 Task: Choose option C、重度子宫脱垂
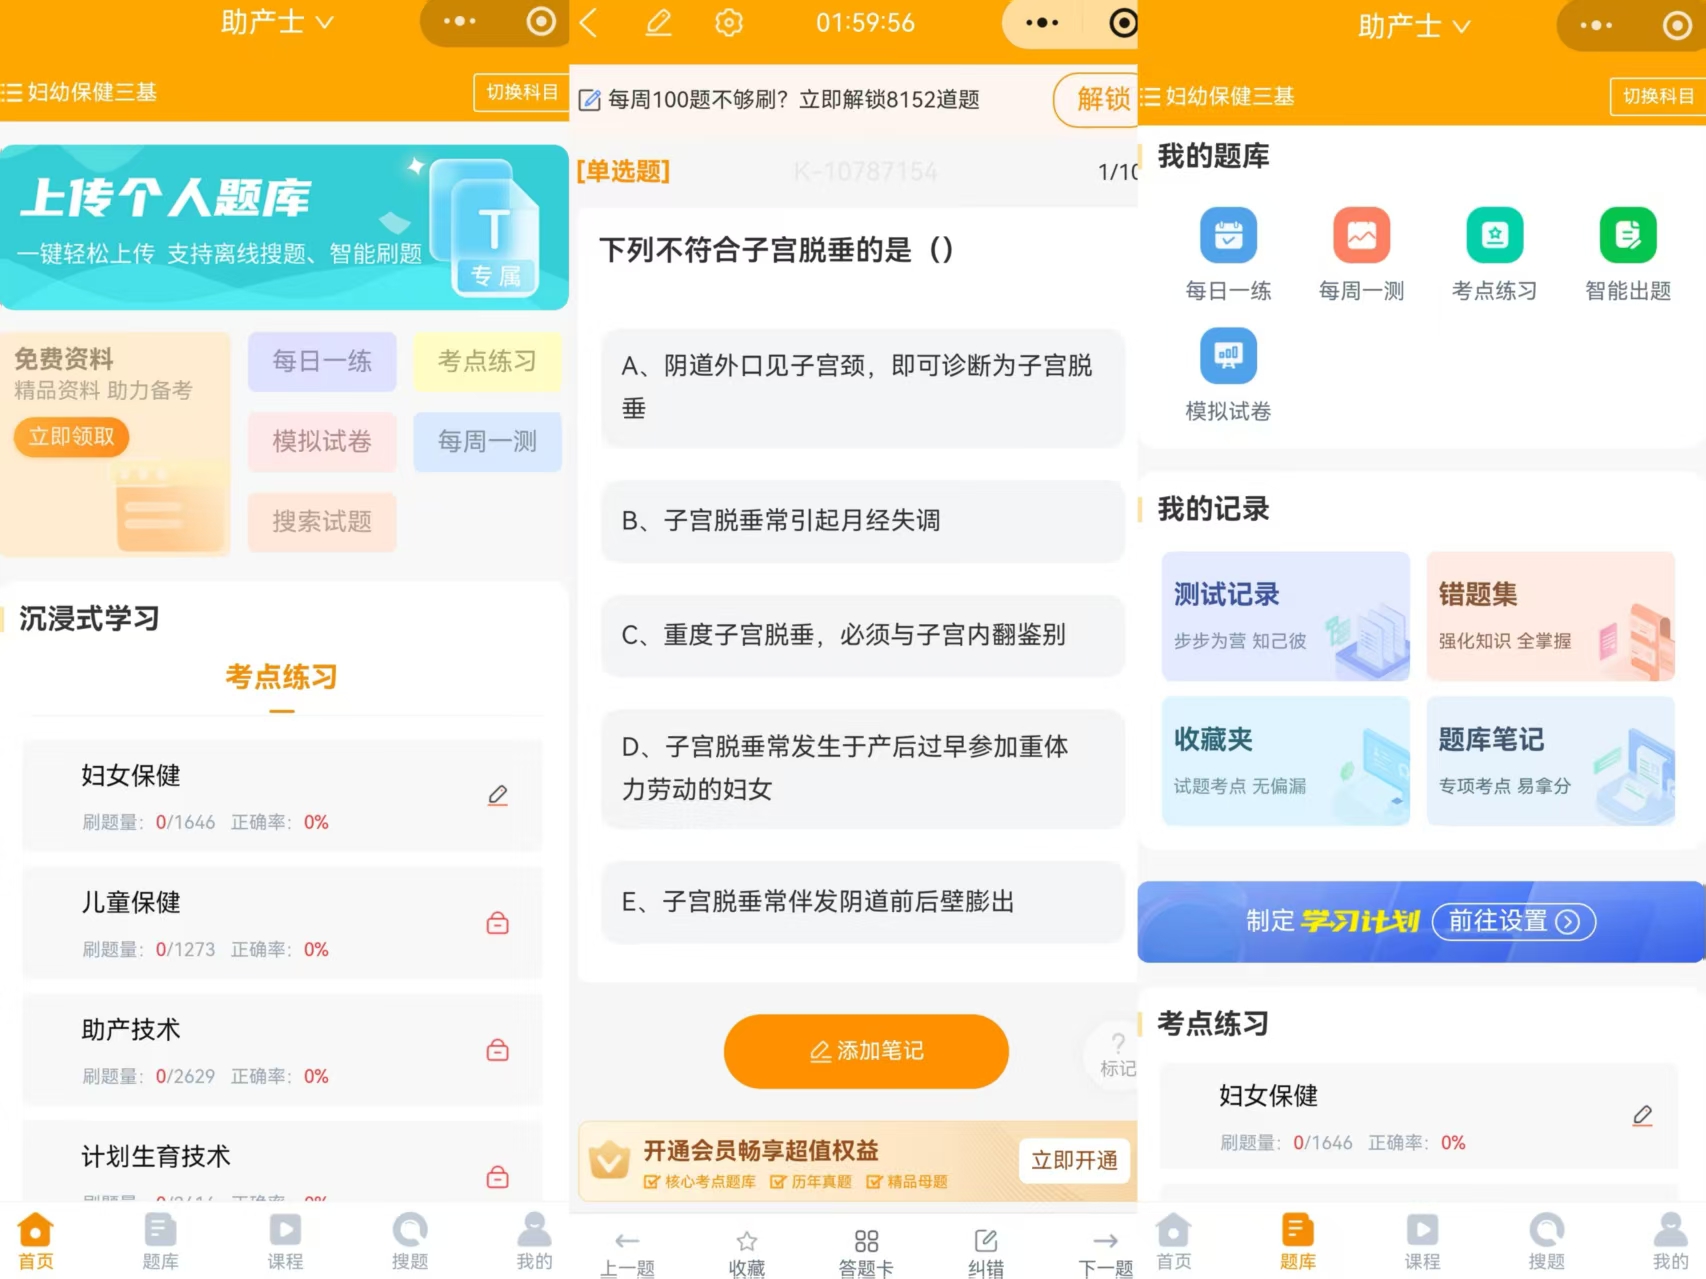(x=863, y=635)
